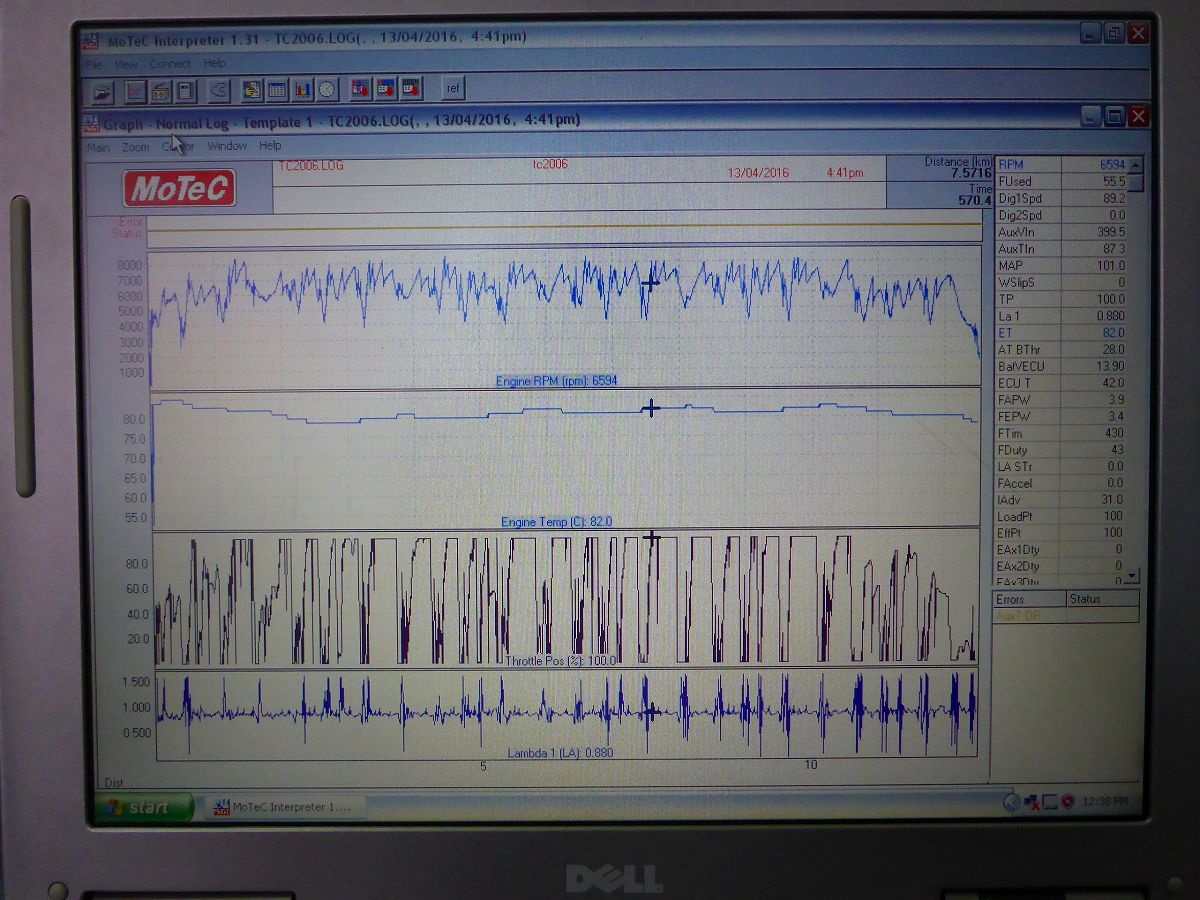Click the red shield tray icon
Screen dimensions: 1200x900
[1067, 802]
